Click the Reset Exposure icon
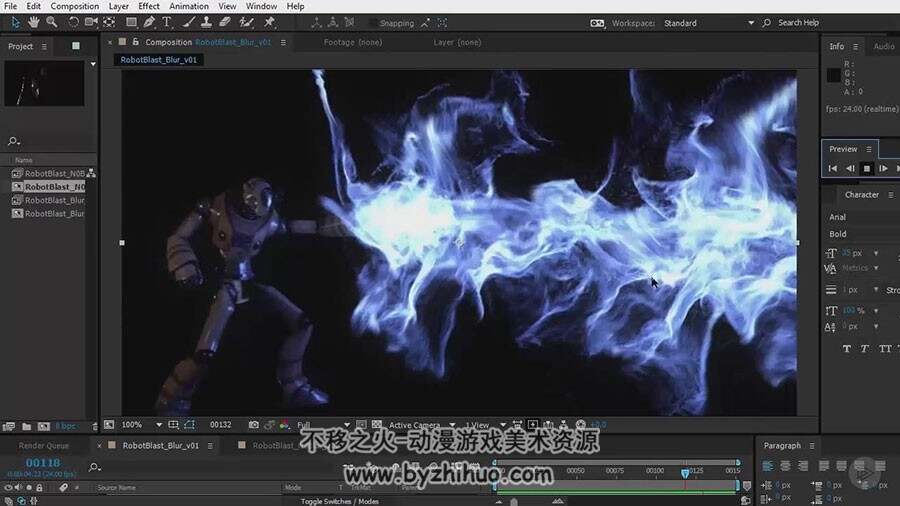The height and width of the screenshot is (506, 900). 580,425
